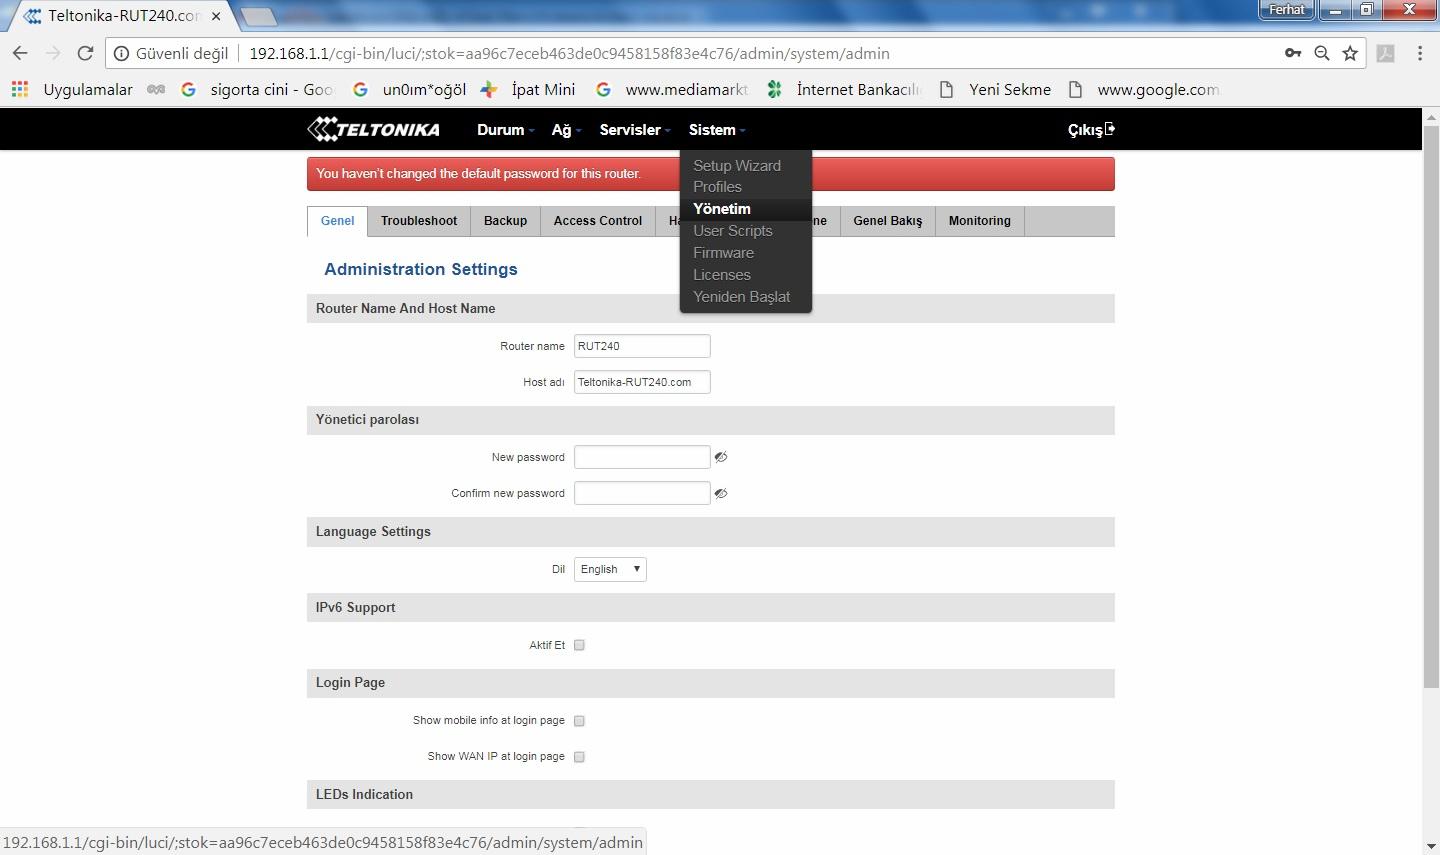The height and width of the screenshot is (855, 1440).
Task: Click the browser address bar URL
Action: pyautogui.click(x=569, y=54)
